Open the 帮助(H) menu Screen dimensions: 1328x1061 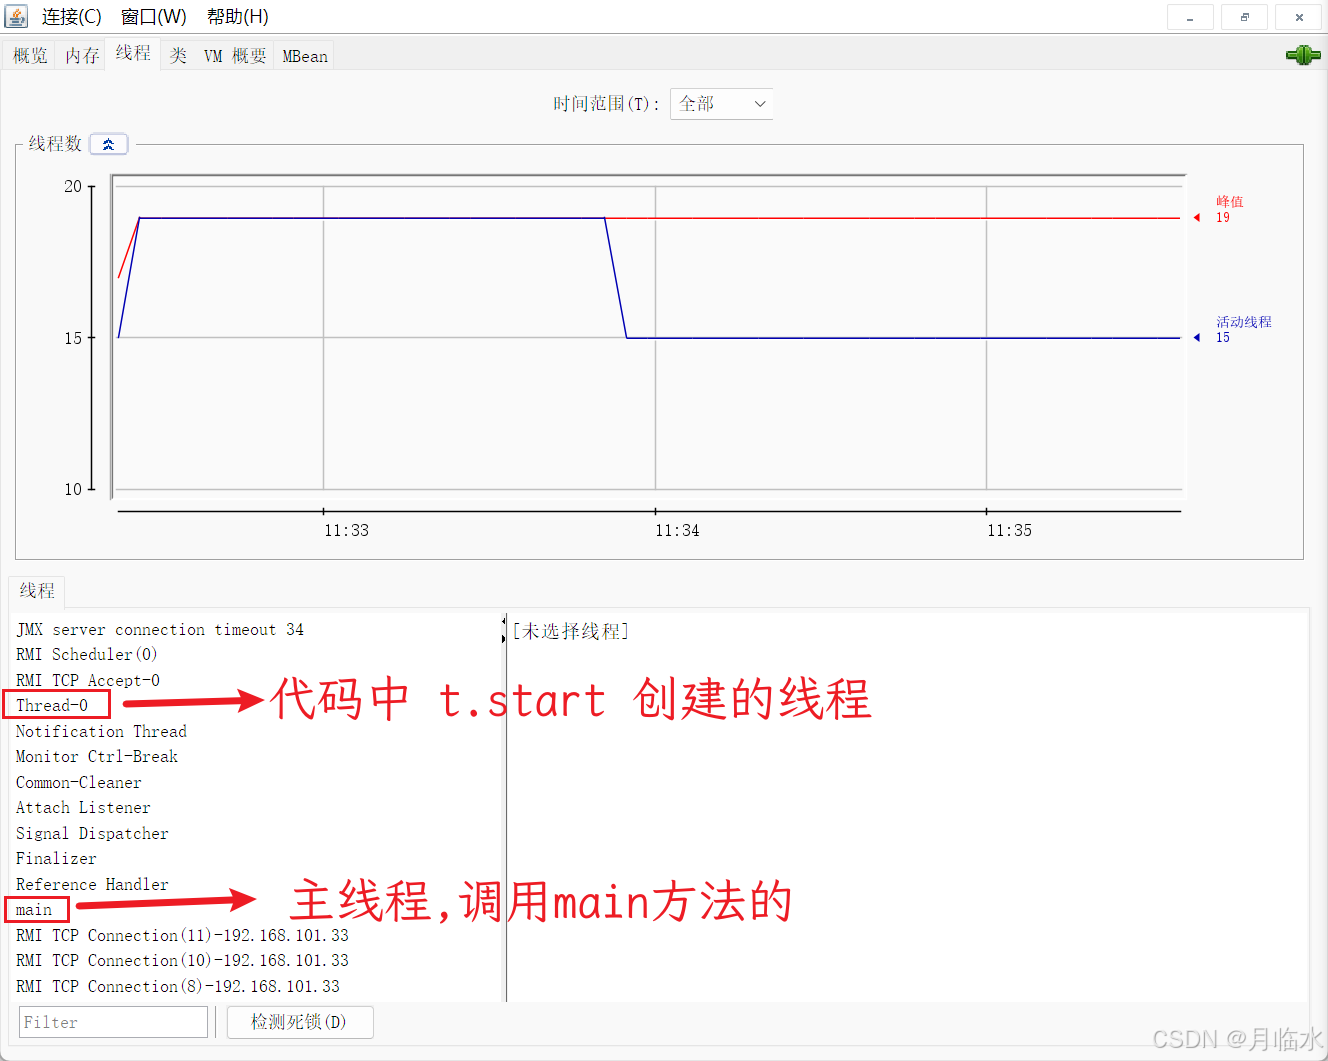[x=238, y=17]
